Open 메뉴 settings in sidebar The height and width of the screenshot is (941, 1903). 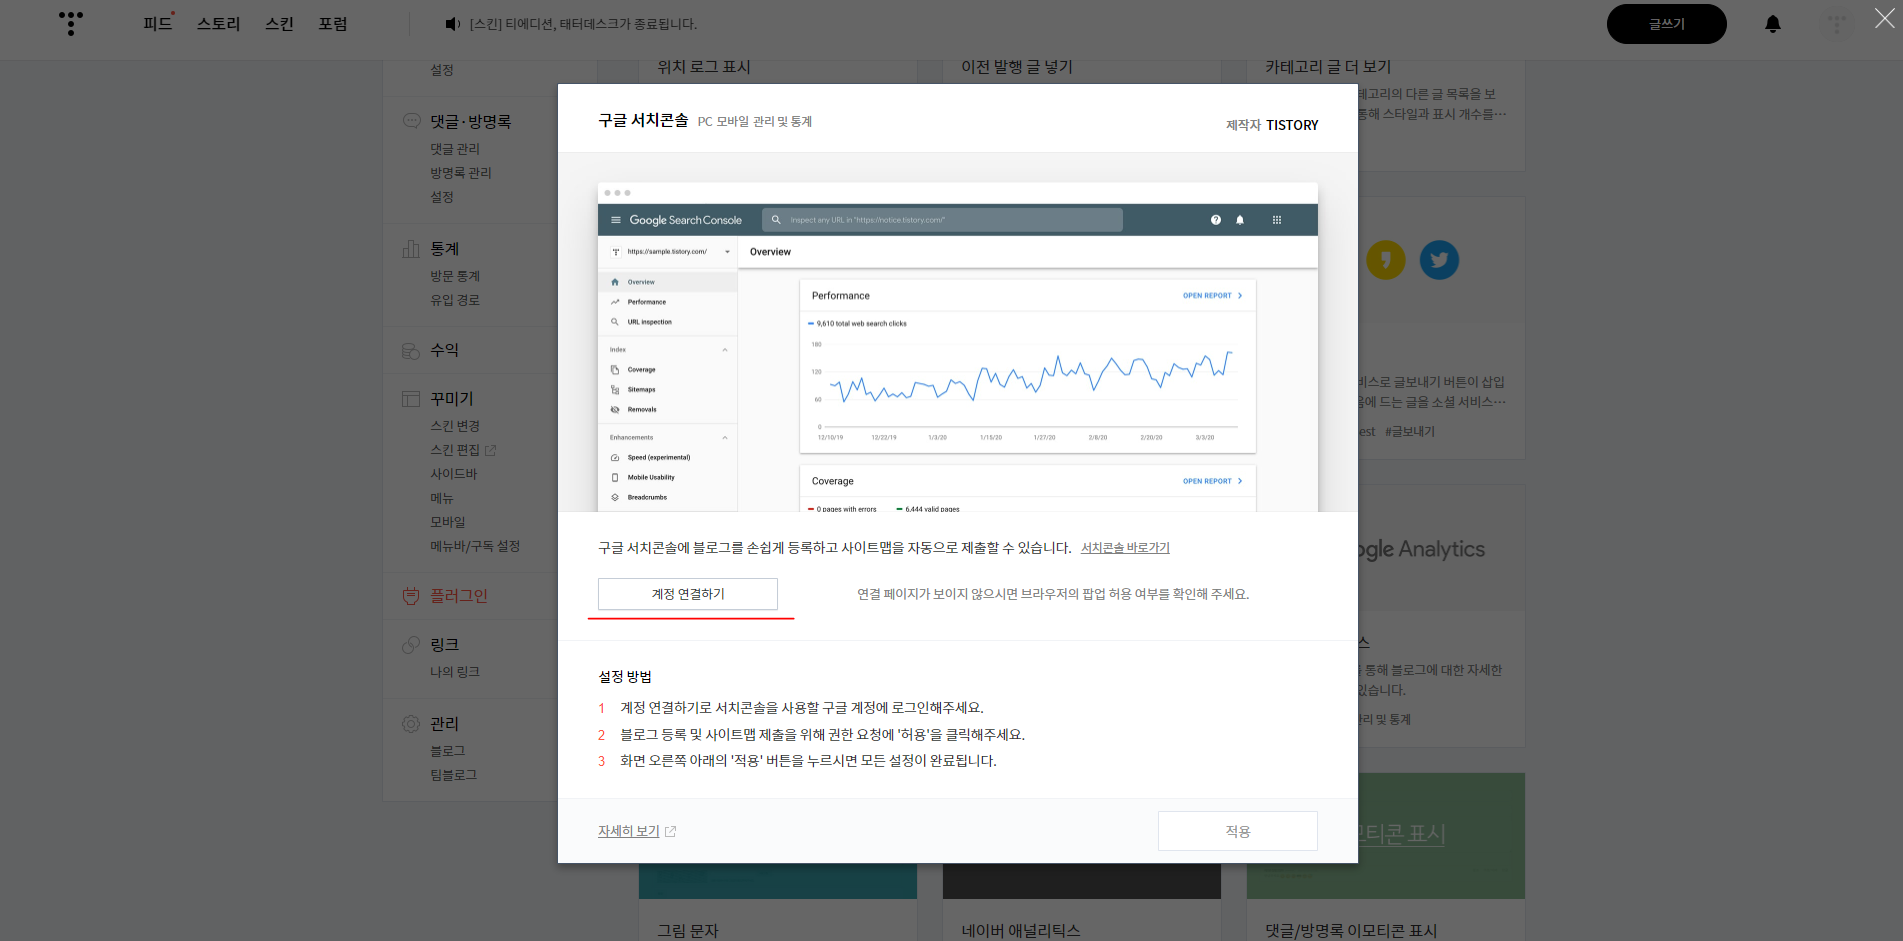[x=442, y=498]
